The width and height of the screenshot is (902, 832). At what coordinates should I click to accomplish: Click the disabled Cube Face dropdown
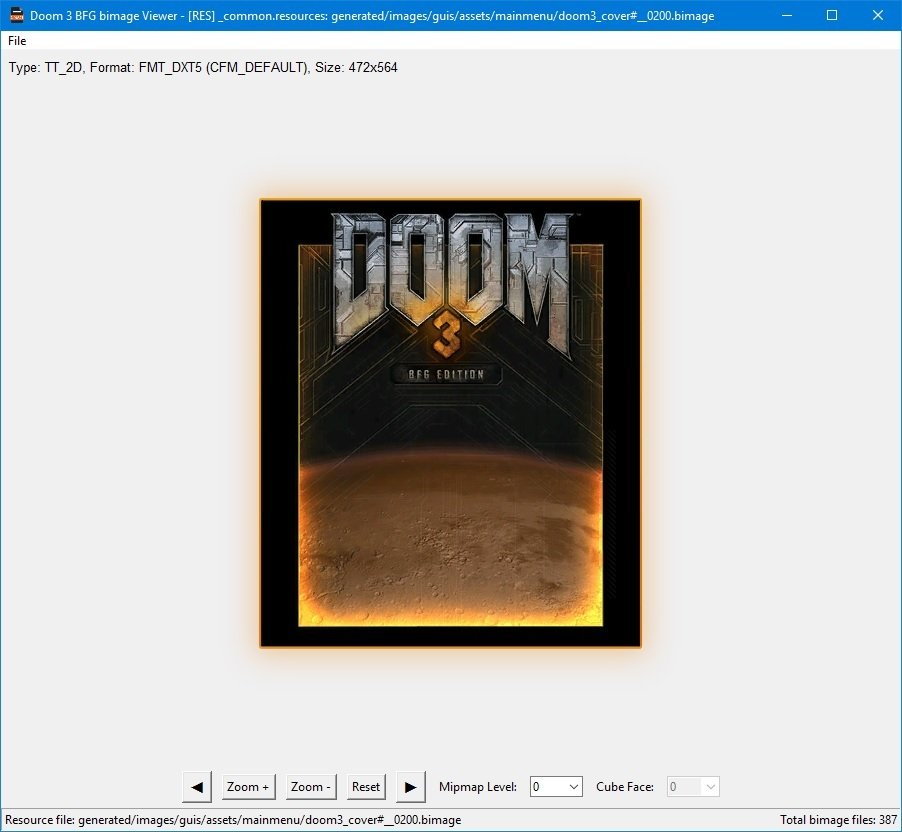coord(693,787)
